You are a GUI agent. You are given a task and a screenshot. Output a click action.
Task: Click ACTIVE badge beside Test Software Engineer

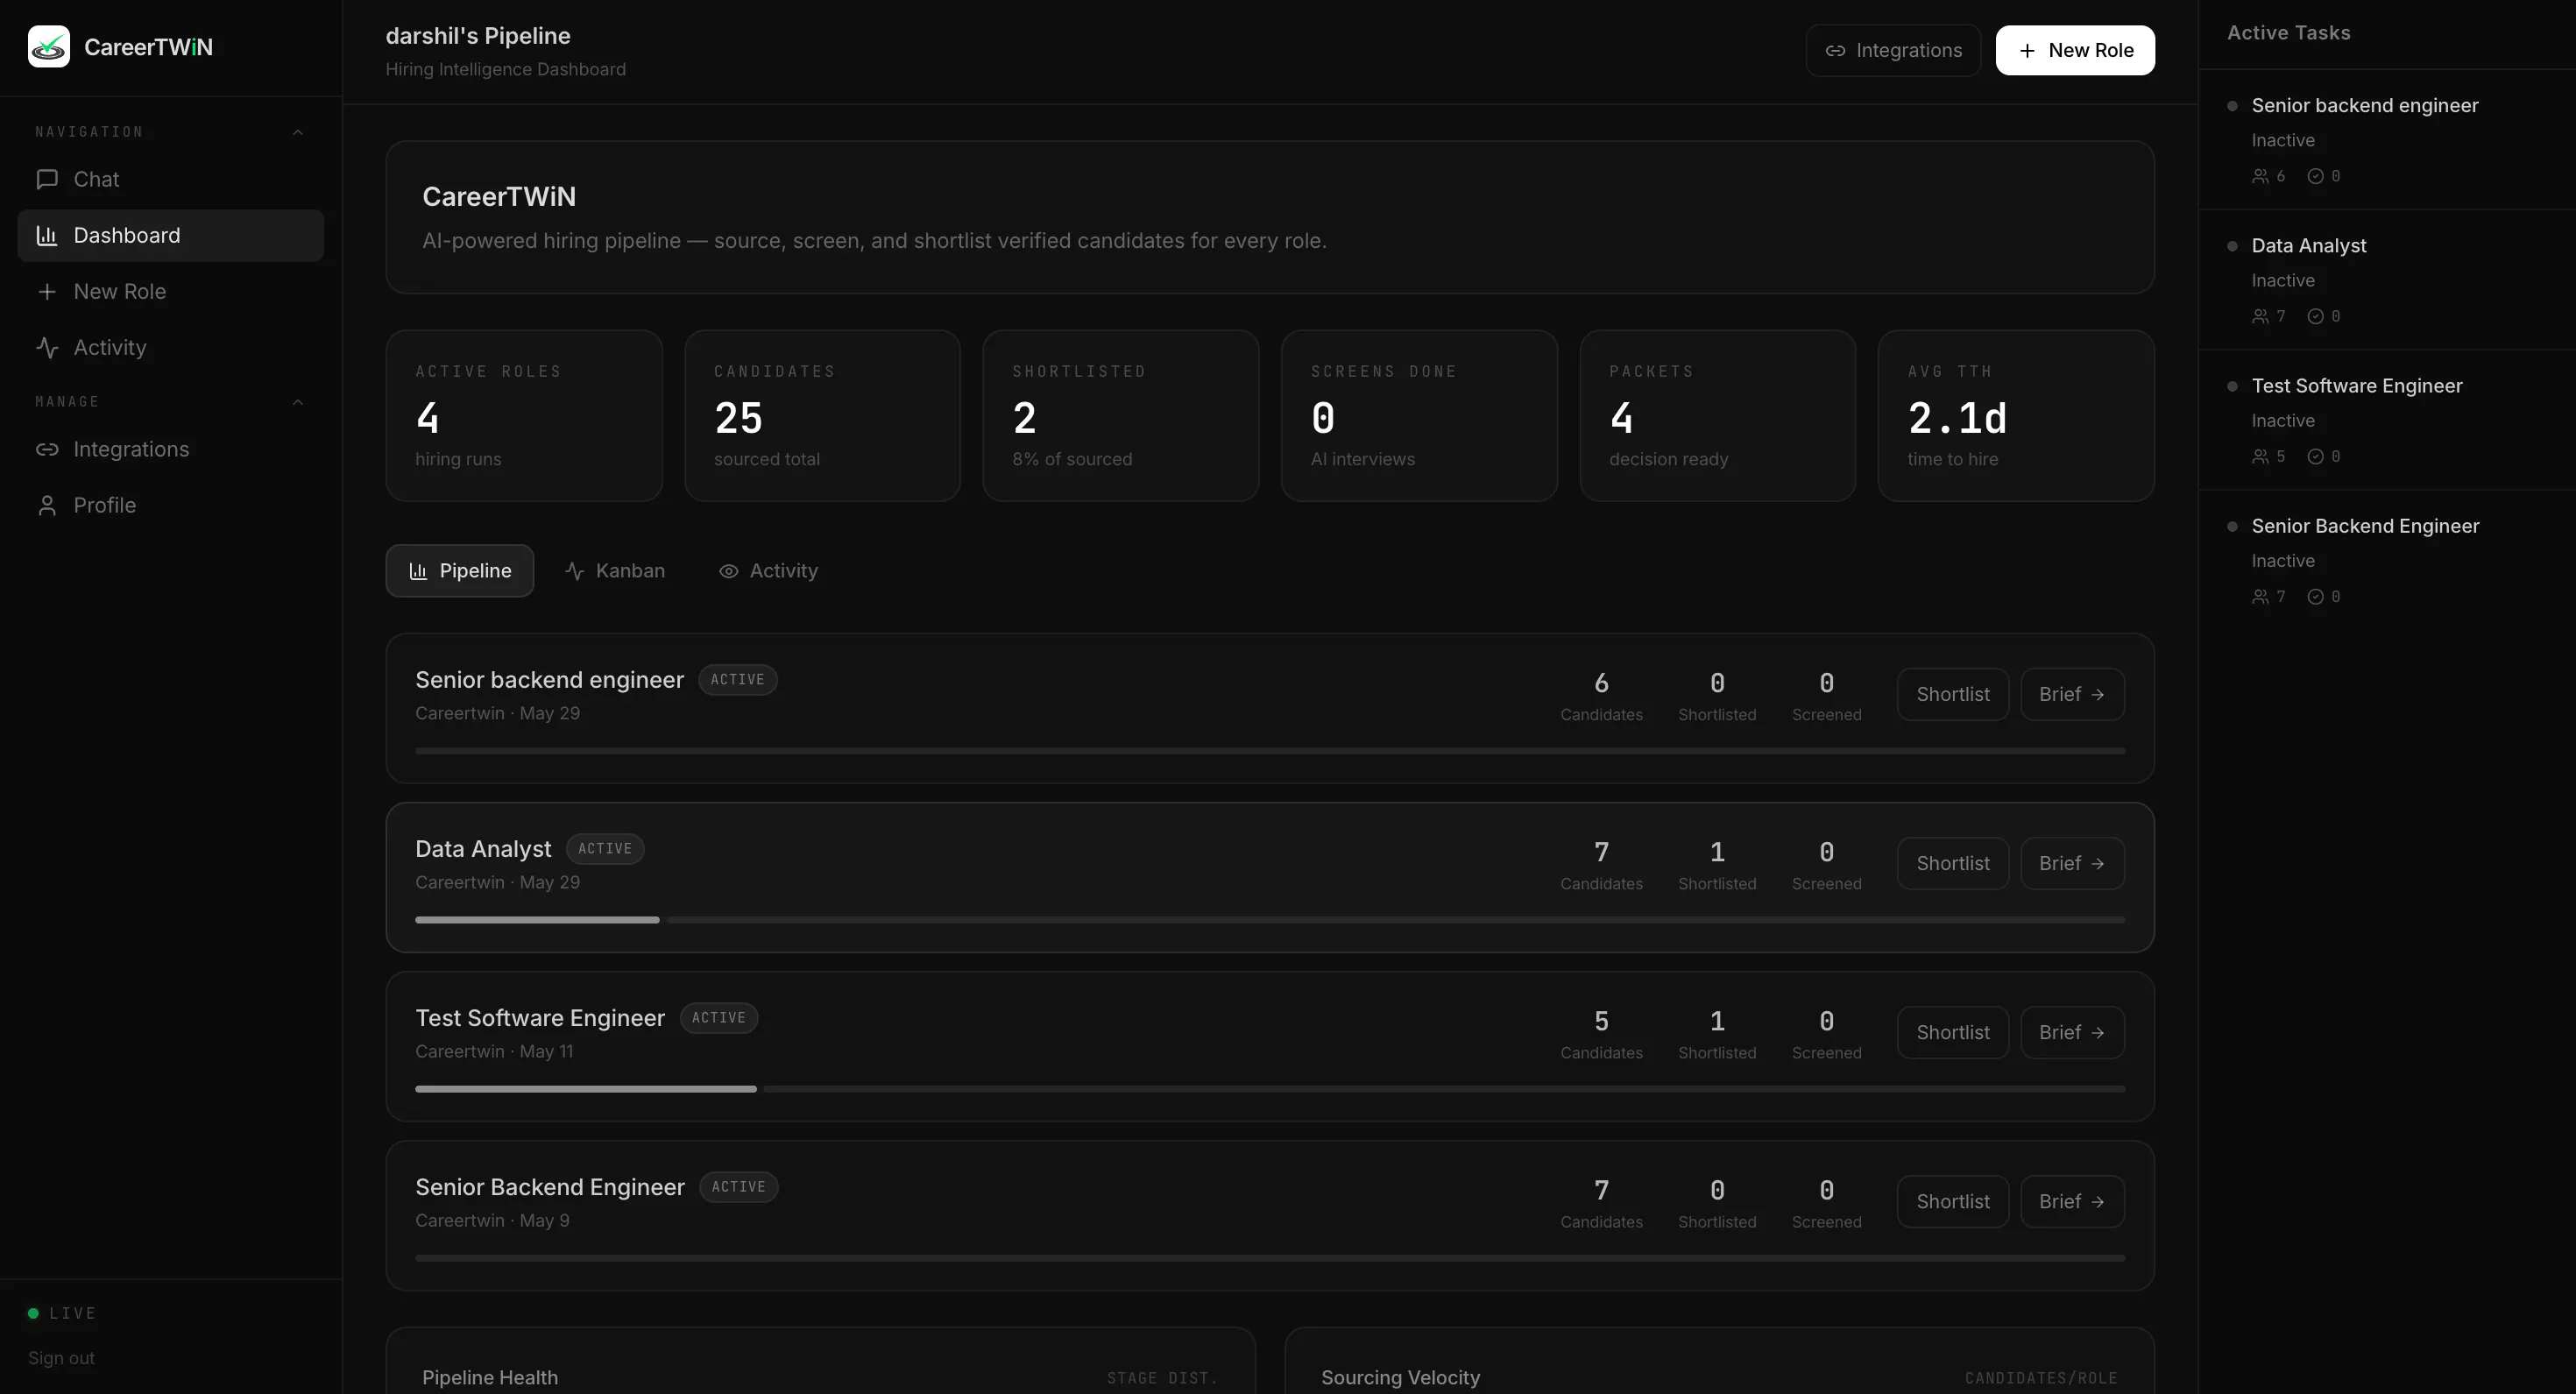[718, 1018]
